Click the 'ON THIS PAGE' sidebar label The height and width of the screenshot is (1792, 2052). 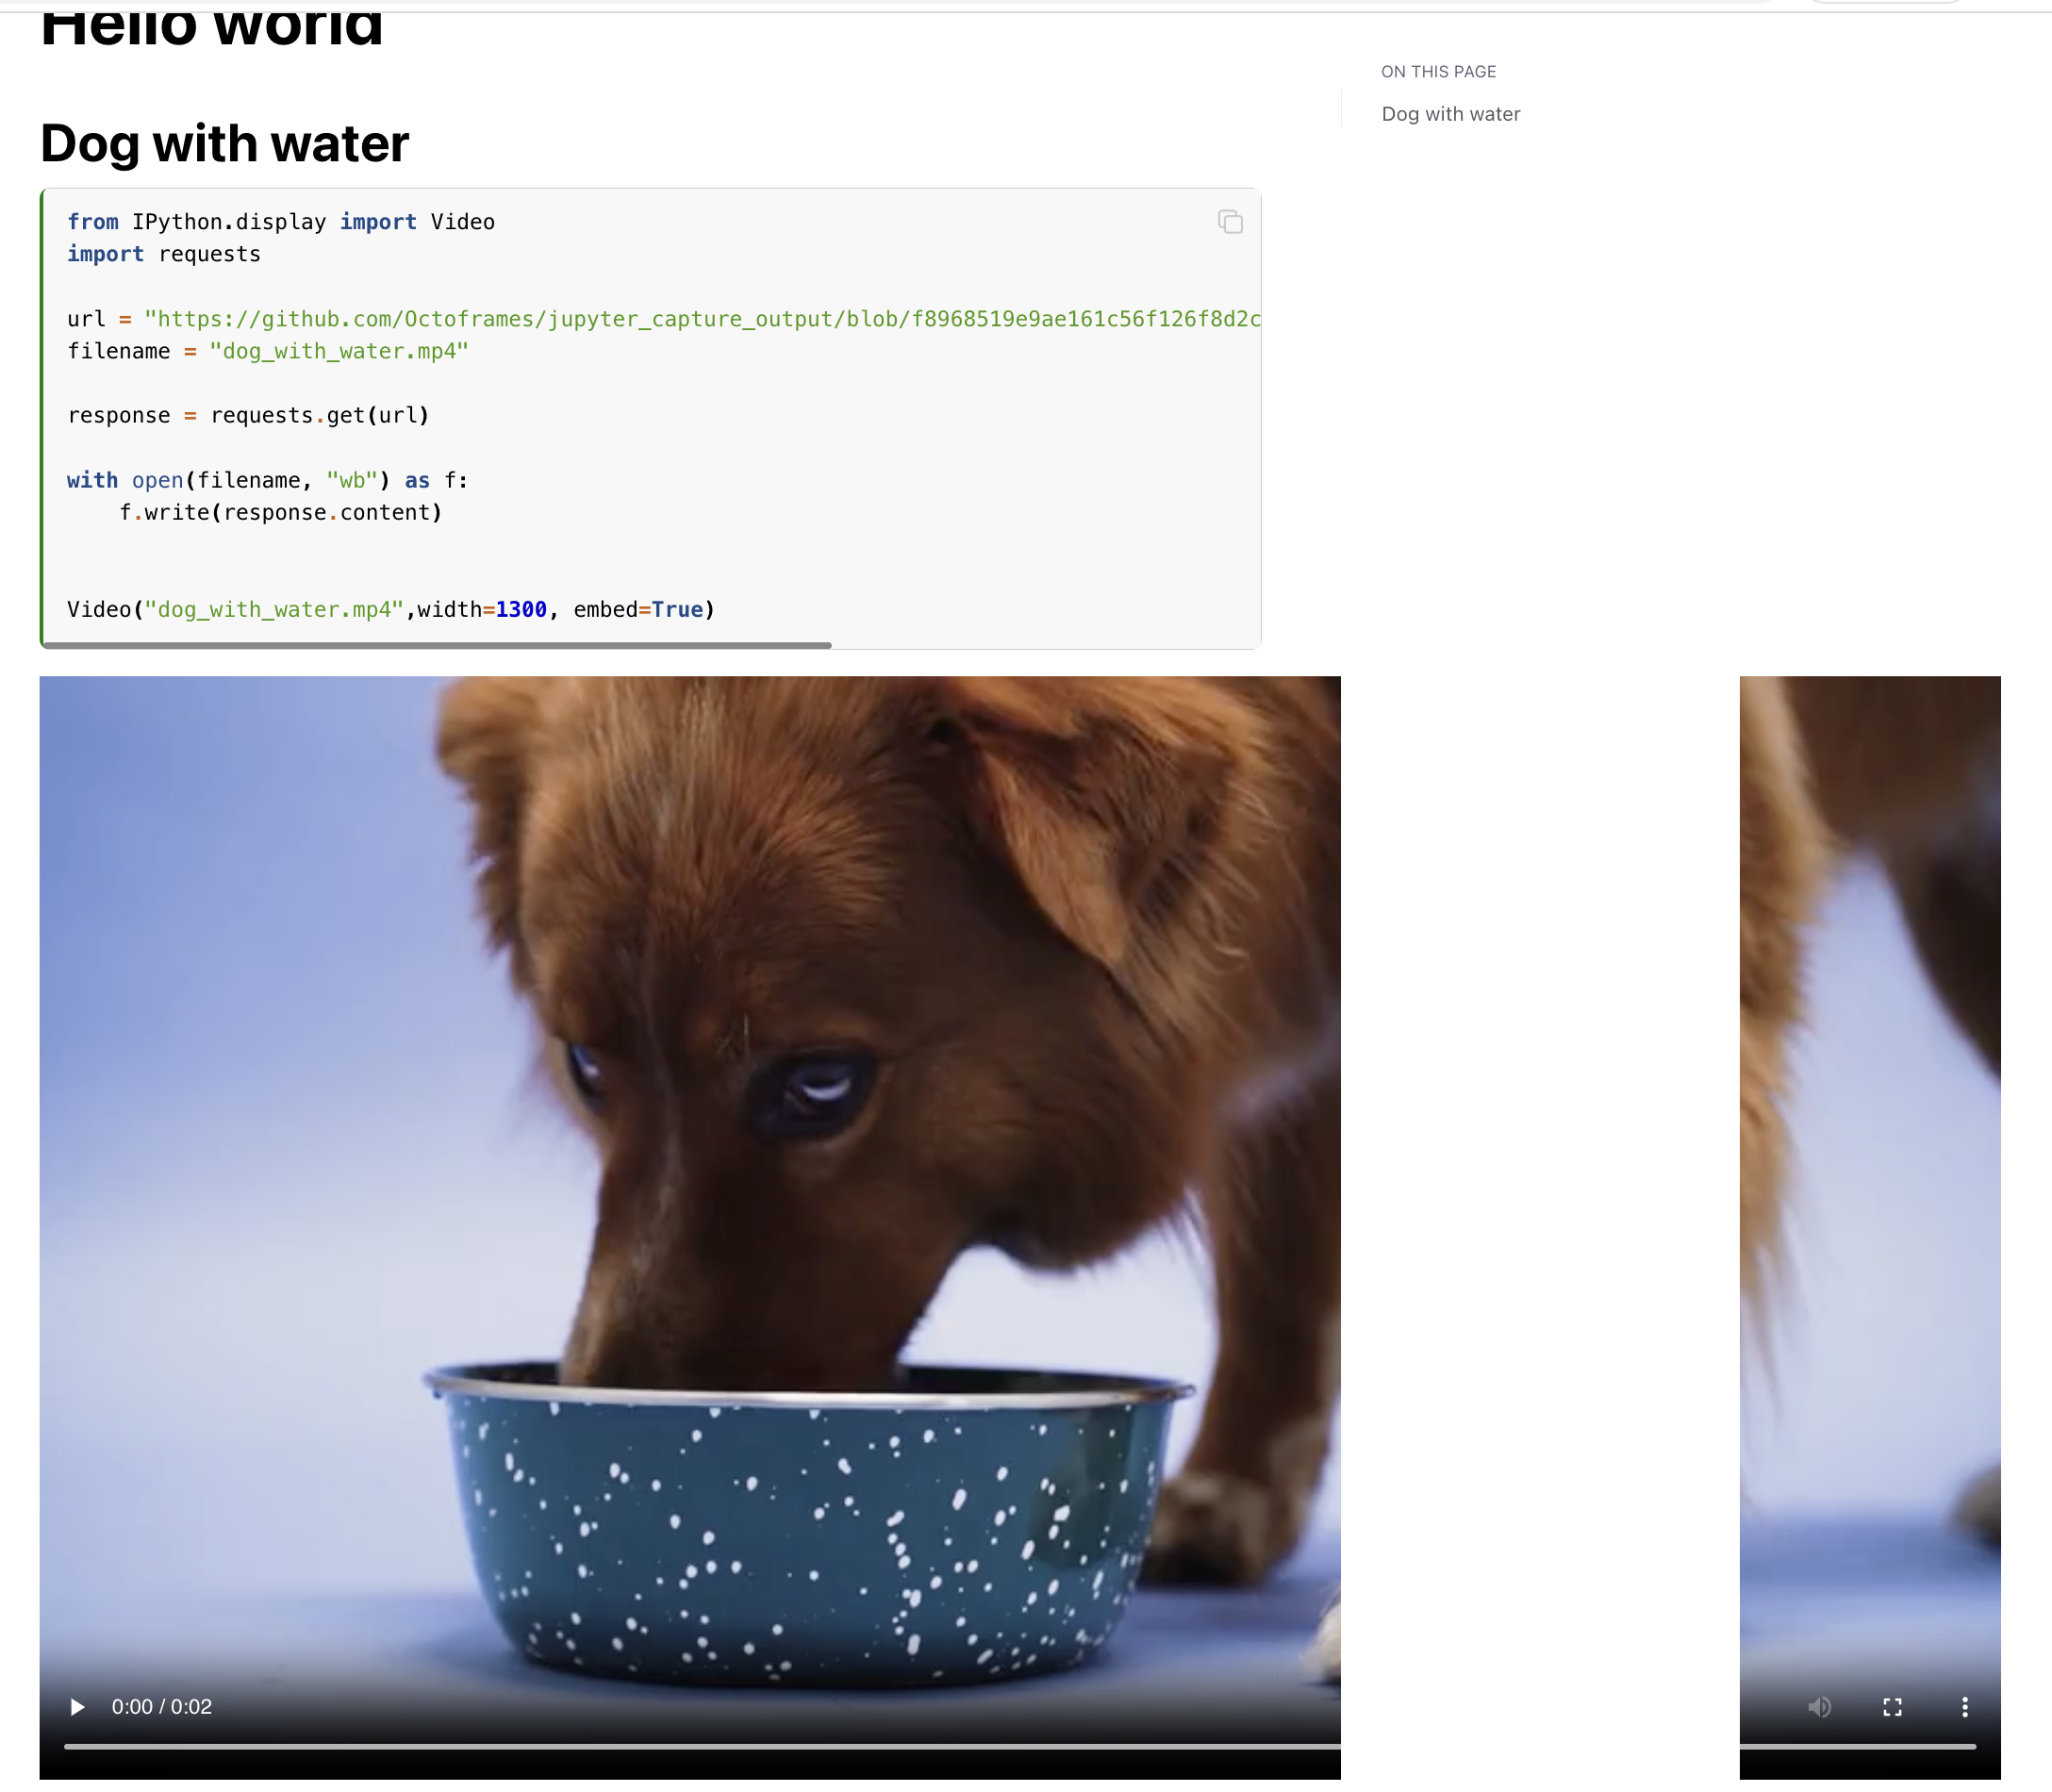(x=1438, y=72)
